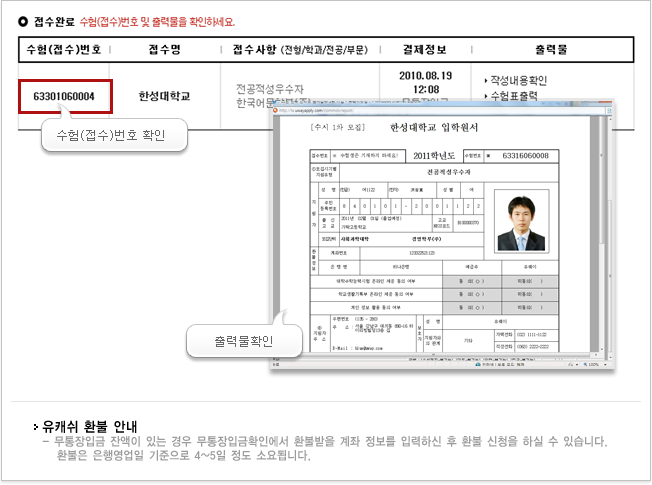The width and height of the screenshot is (652, 485).
Task: Click the popup address bar site icon
Action: point(275,111)
